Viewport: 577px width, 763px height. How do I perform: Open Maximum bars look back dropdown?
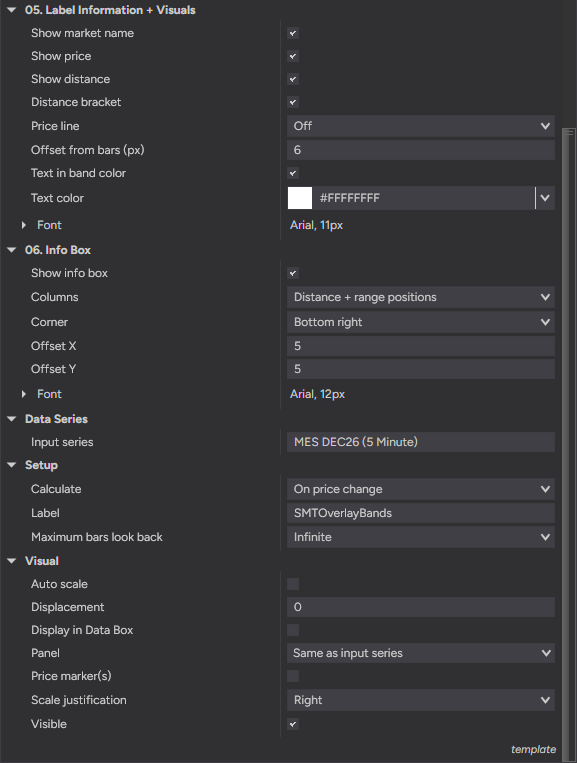(x=421, y=537)
